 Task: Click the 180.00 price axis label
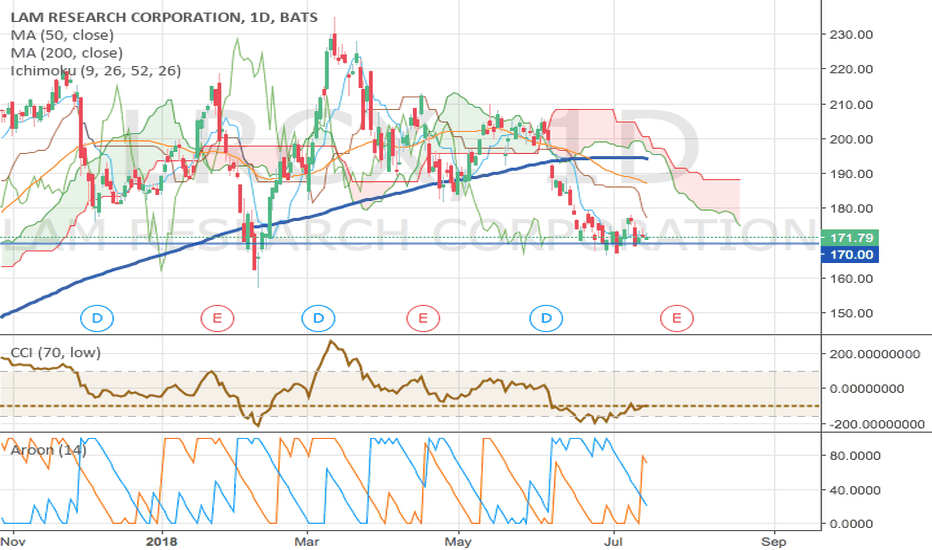[x=852, y=208]
